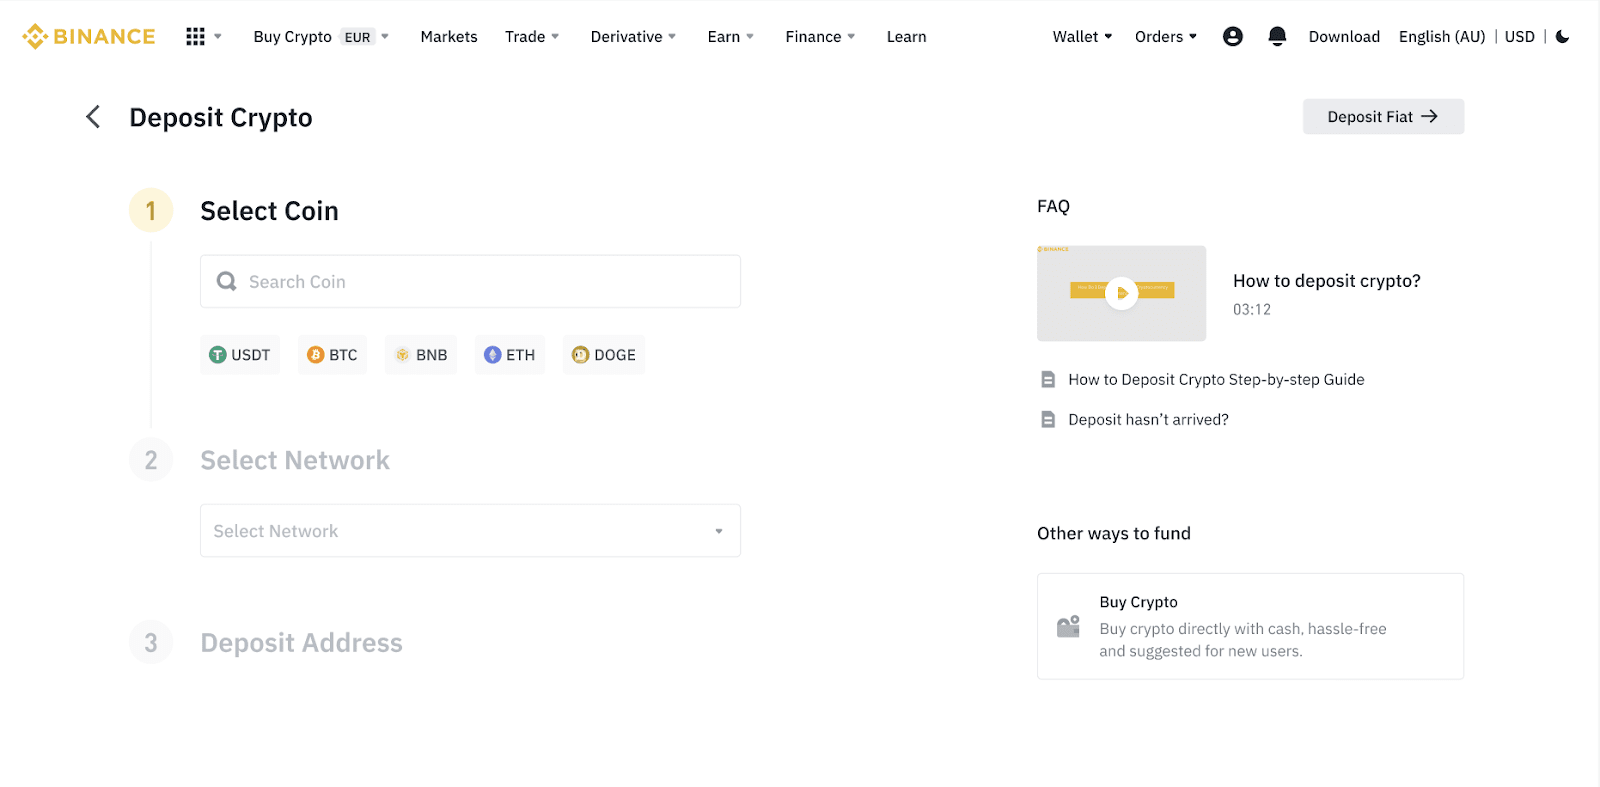Select the BTC coin chip

point(332,355)
